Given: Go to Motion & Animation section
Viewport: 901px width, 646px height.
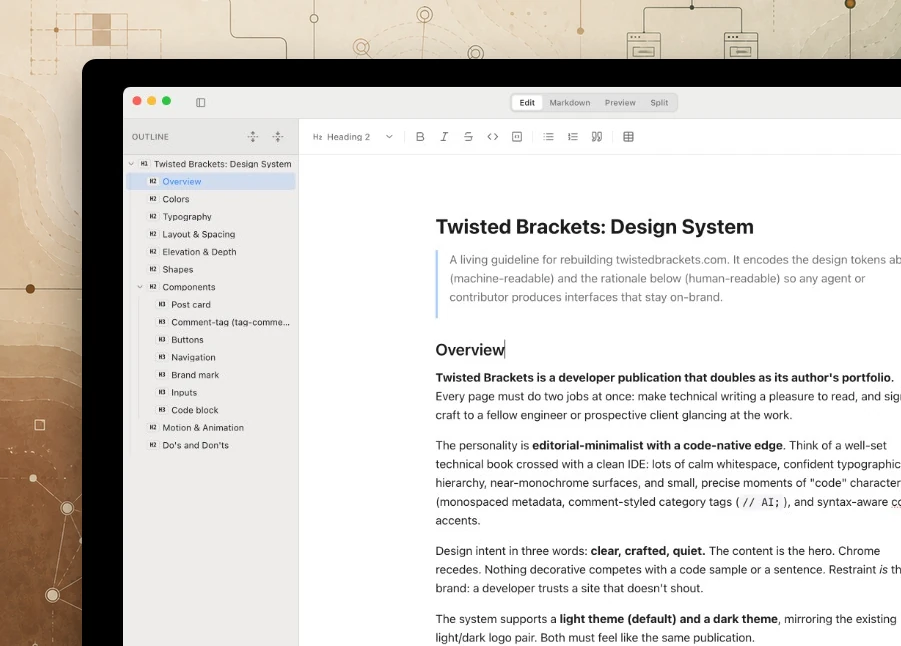Looking at the screenshot, I should 211,428.
